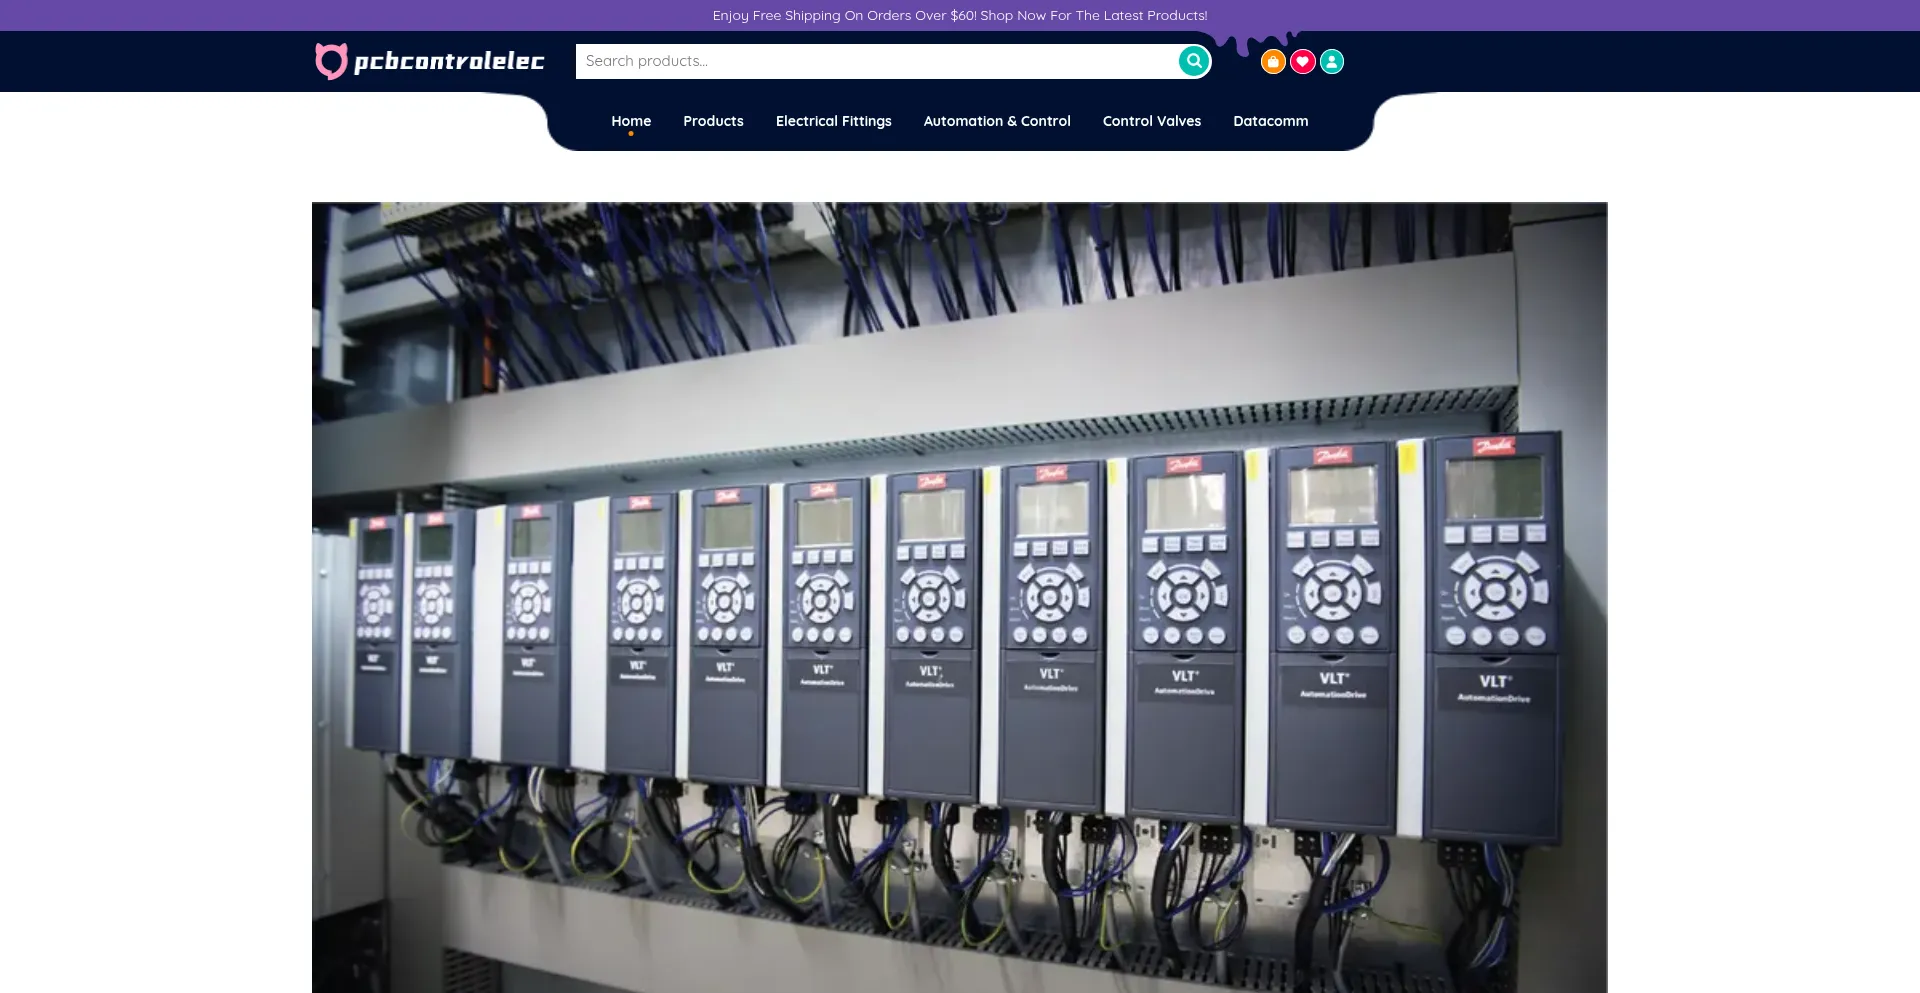The height and width of the screenshot is (993, 1920).
Task: Click the VLT label on the rightmost drive
Action: coord(1493,681)
